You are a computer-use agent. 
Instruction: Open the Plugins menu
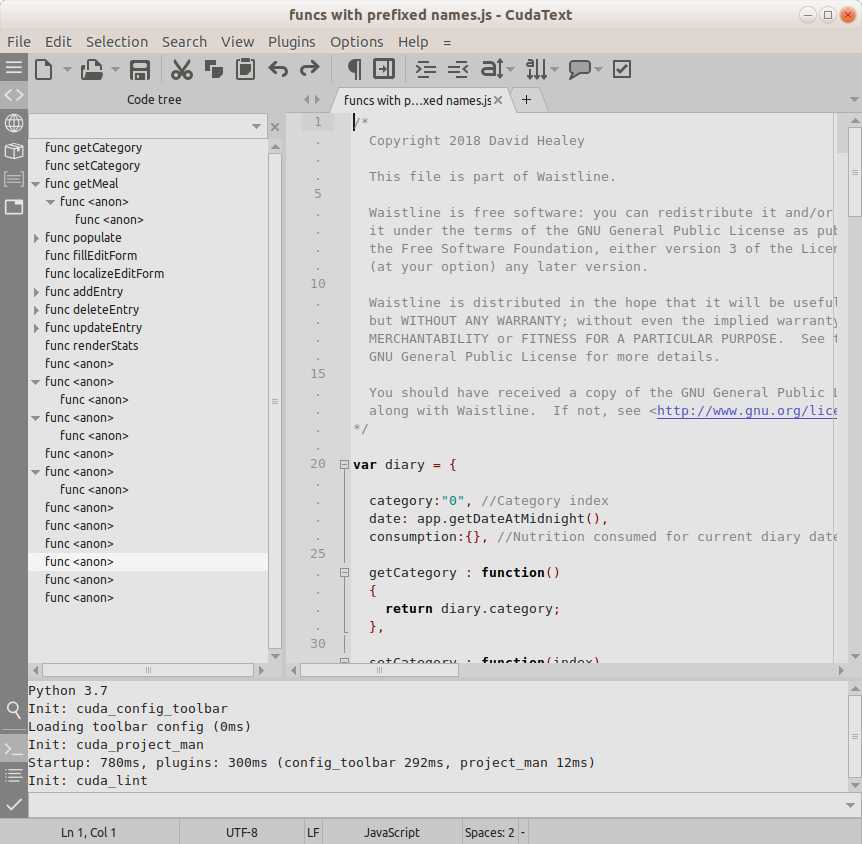point(291,42)
